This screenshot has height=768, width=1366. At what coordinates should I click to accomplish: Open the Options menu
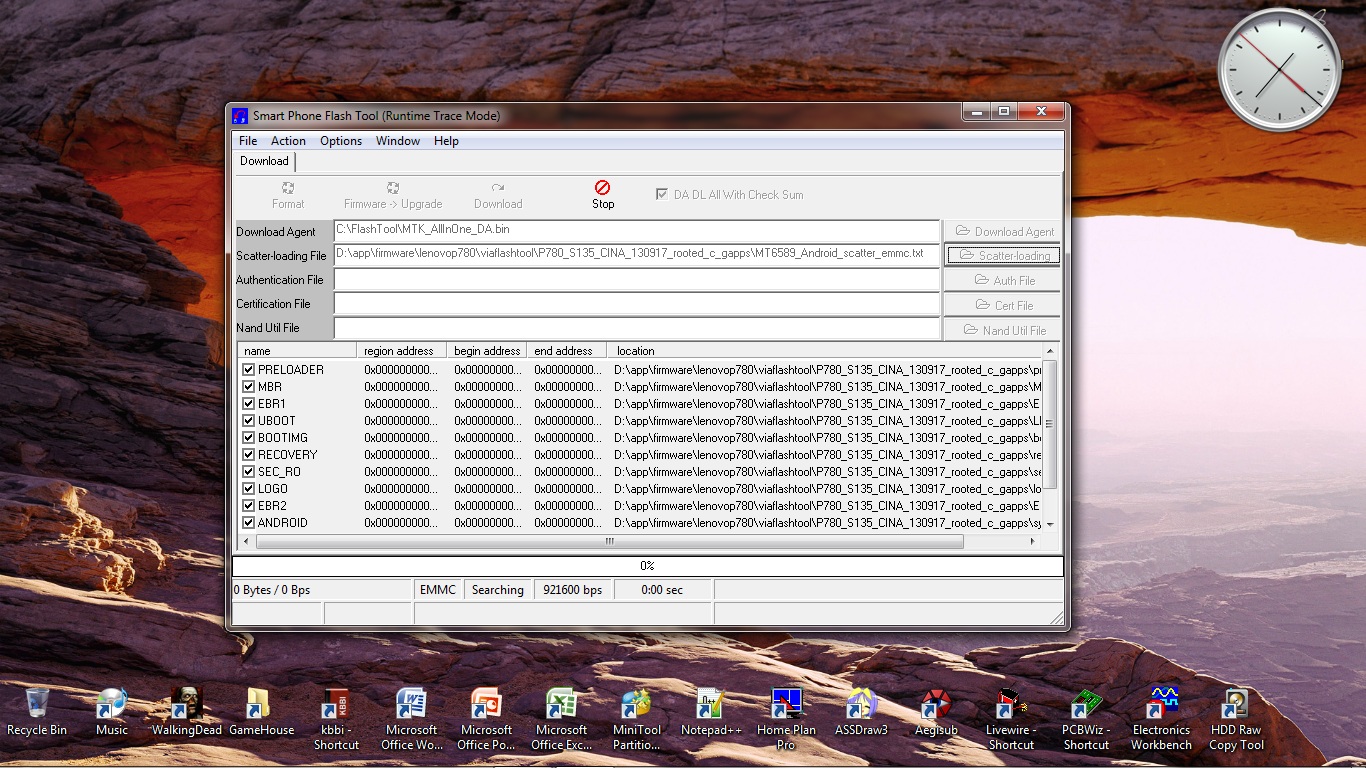click(340, 141)
